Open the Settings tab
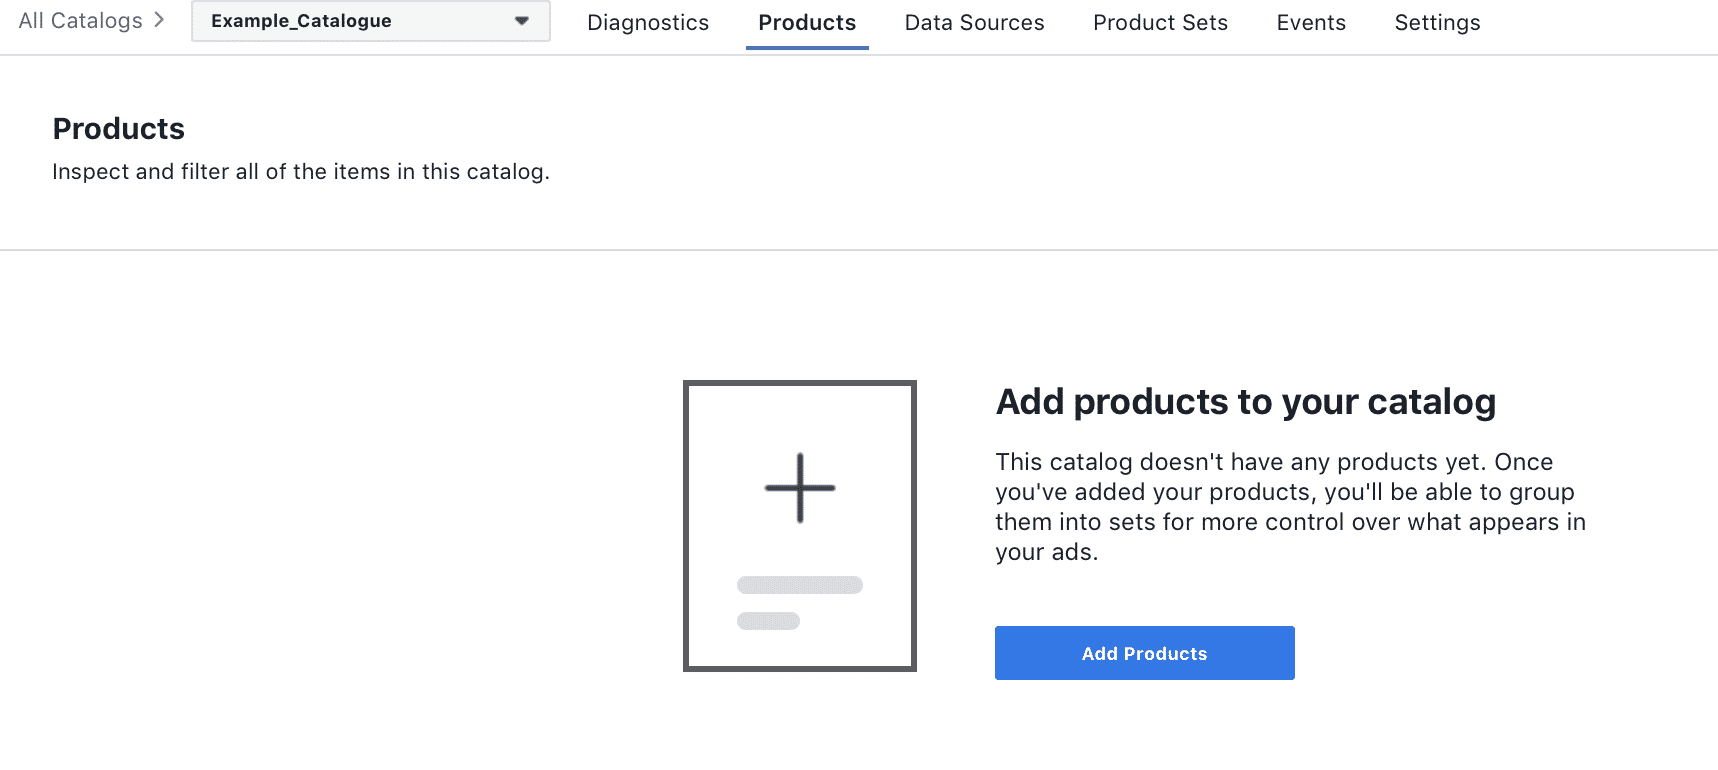 (x=1437, y=23)
